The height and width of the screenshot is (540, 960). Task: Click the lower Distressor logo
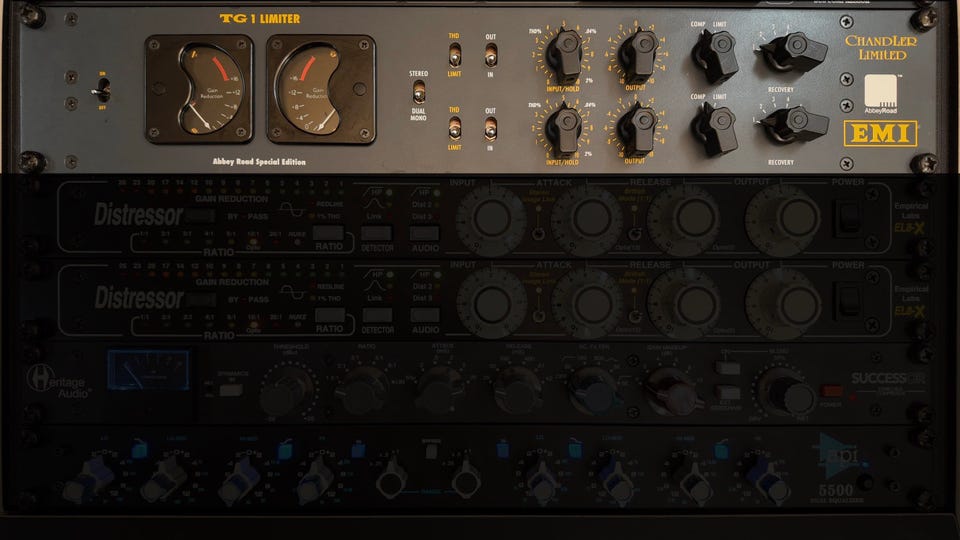pos(139,298)
